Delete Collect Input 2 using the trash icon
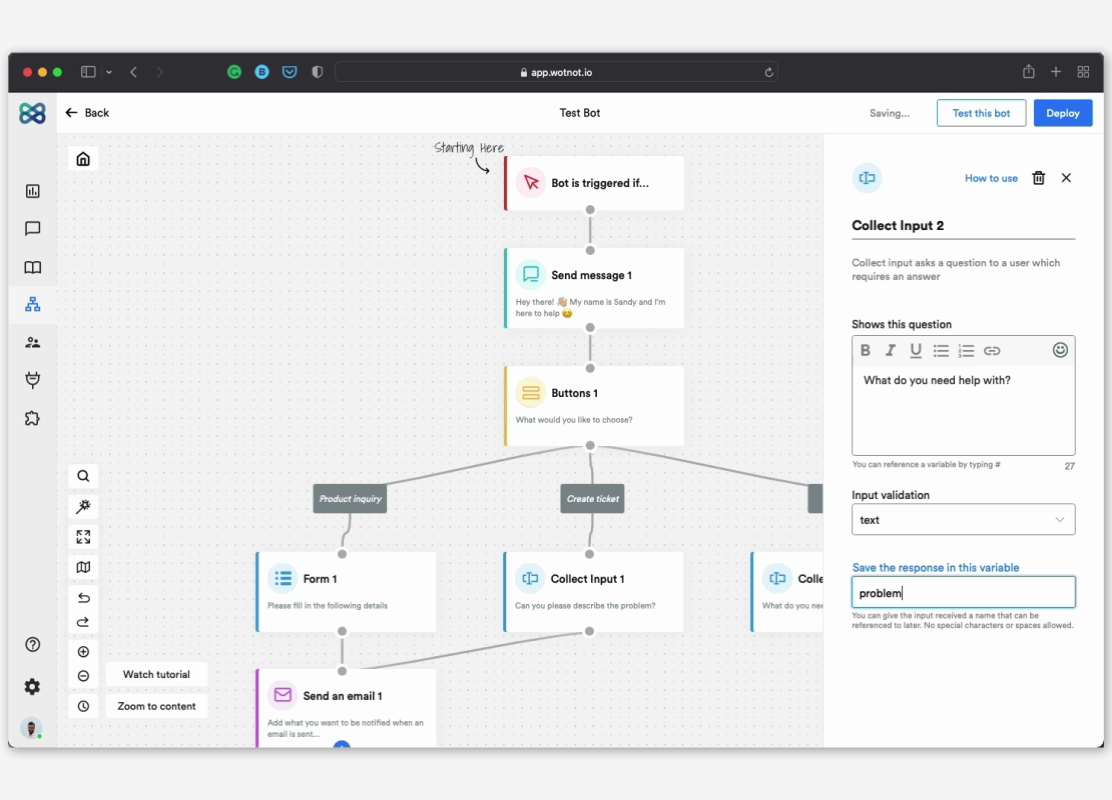Viewport: 1112px width, 800px height. (x=1038, y=178)
